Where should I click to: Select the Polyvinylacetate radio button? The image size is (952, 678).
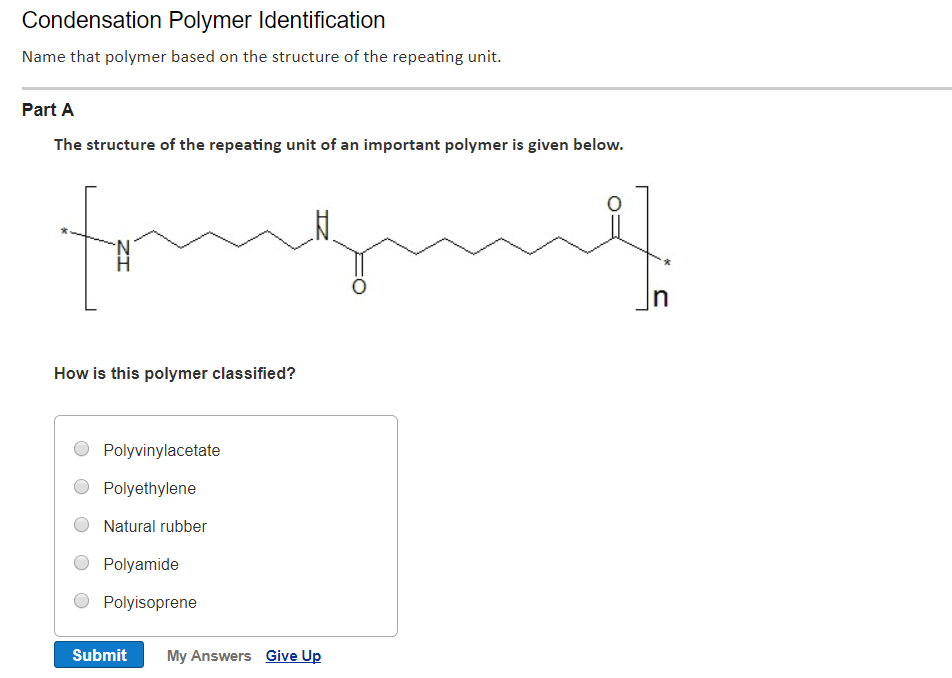(x=81, y=448)
